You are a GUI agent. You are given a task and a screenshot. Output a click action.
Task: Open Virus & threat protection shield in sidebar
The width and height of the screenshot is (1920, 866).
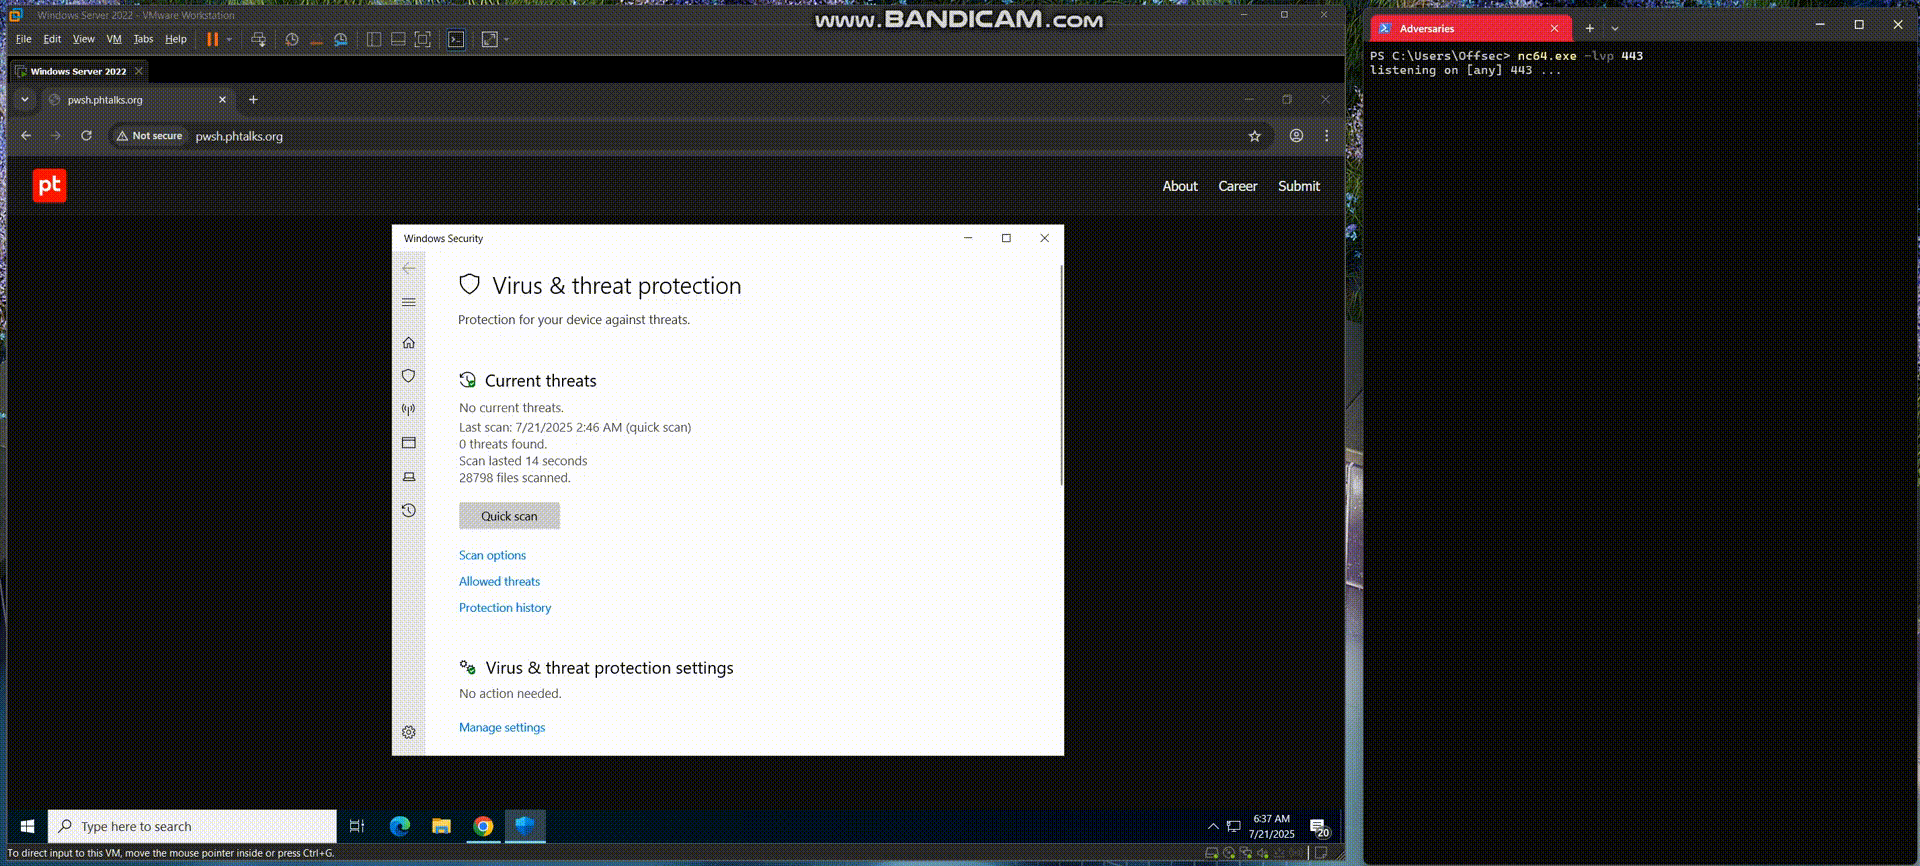pos(408,376)
